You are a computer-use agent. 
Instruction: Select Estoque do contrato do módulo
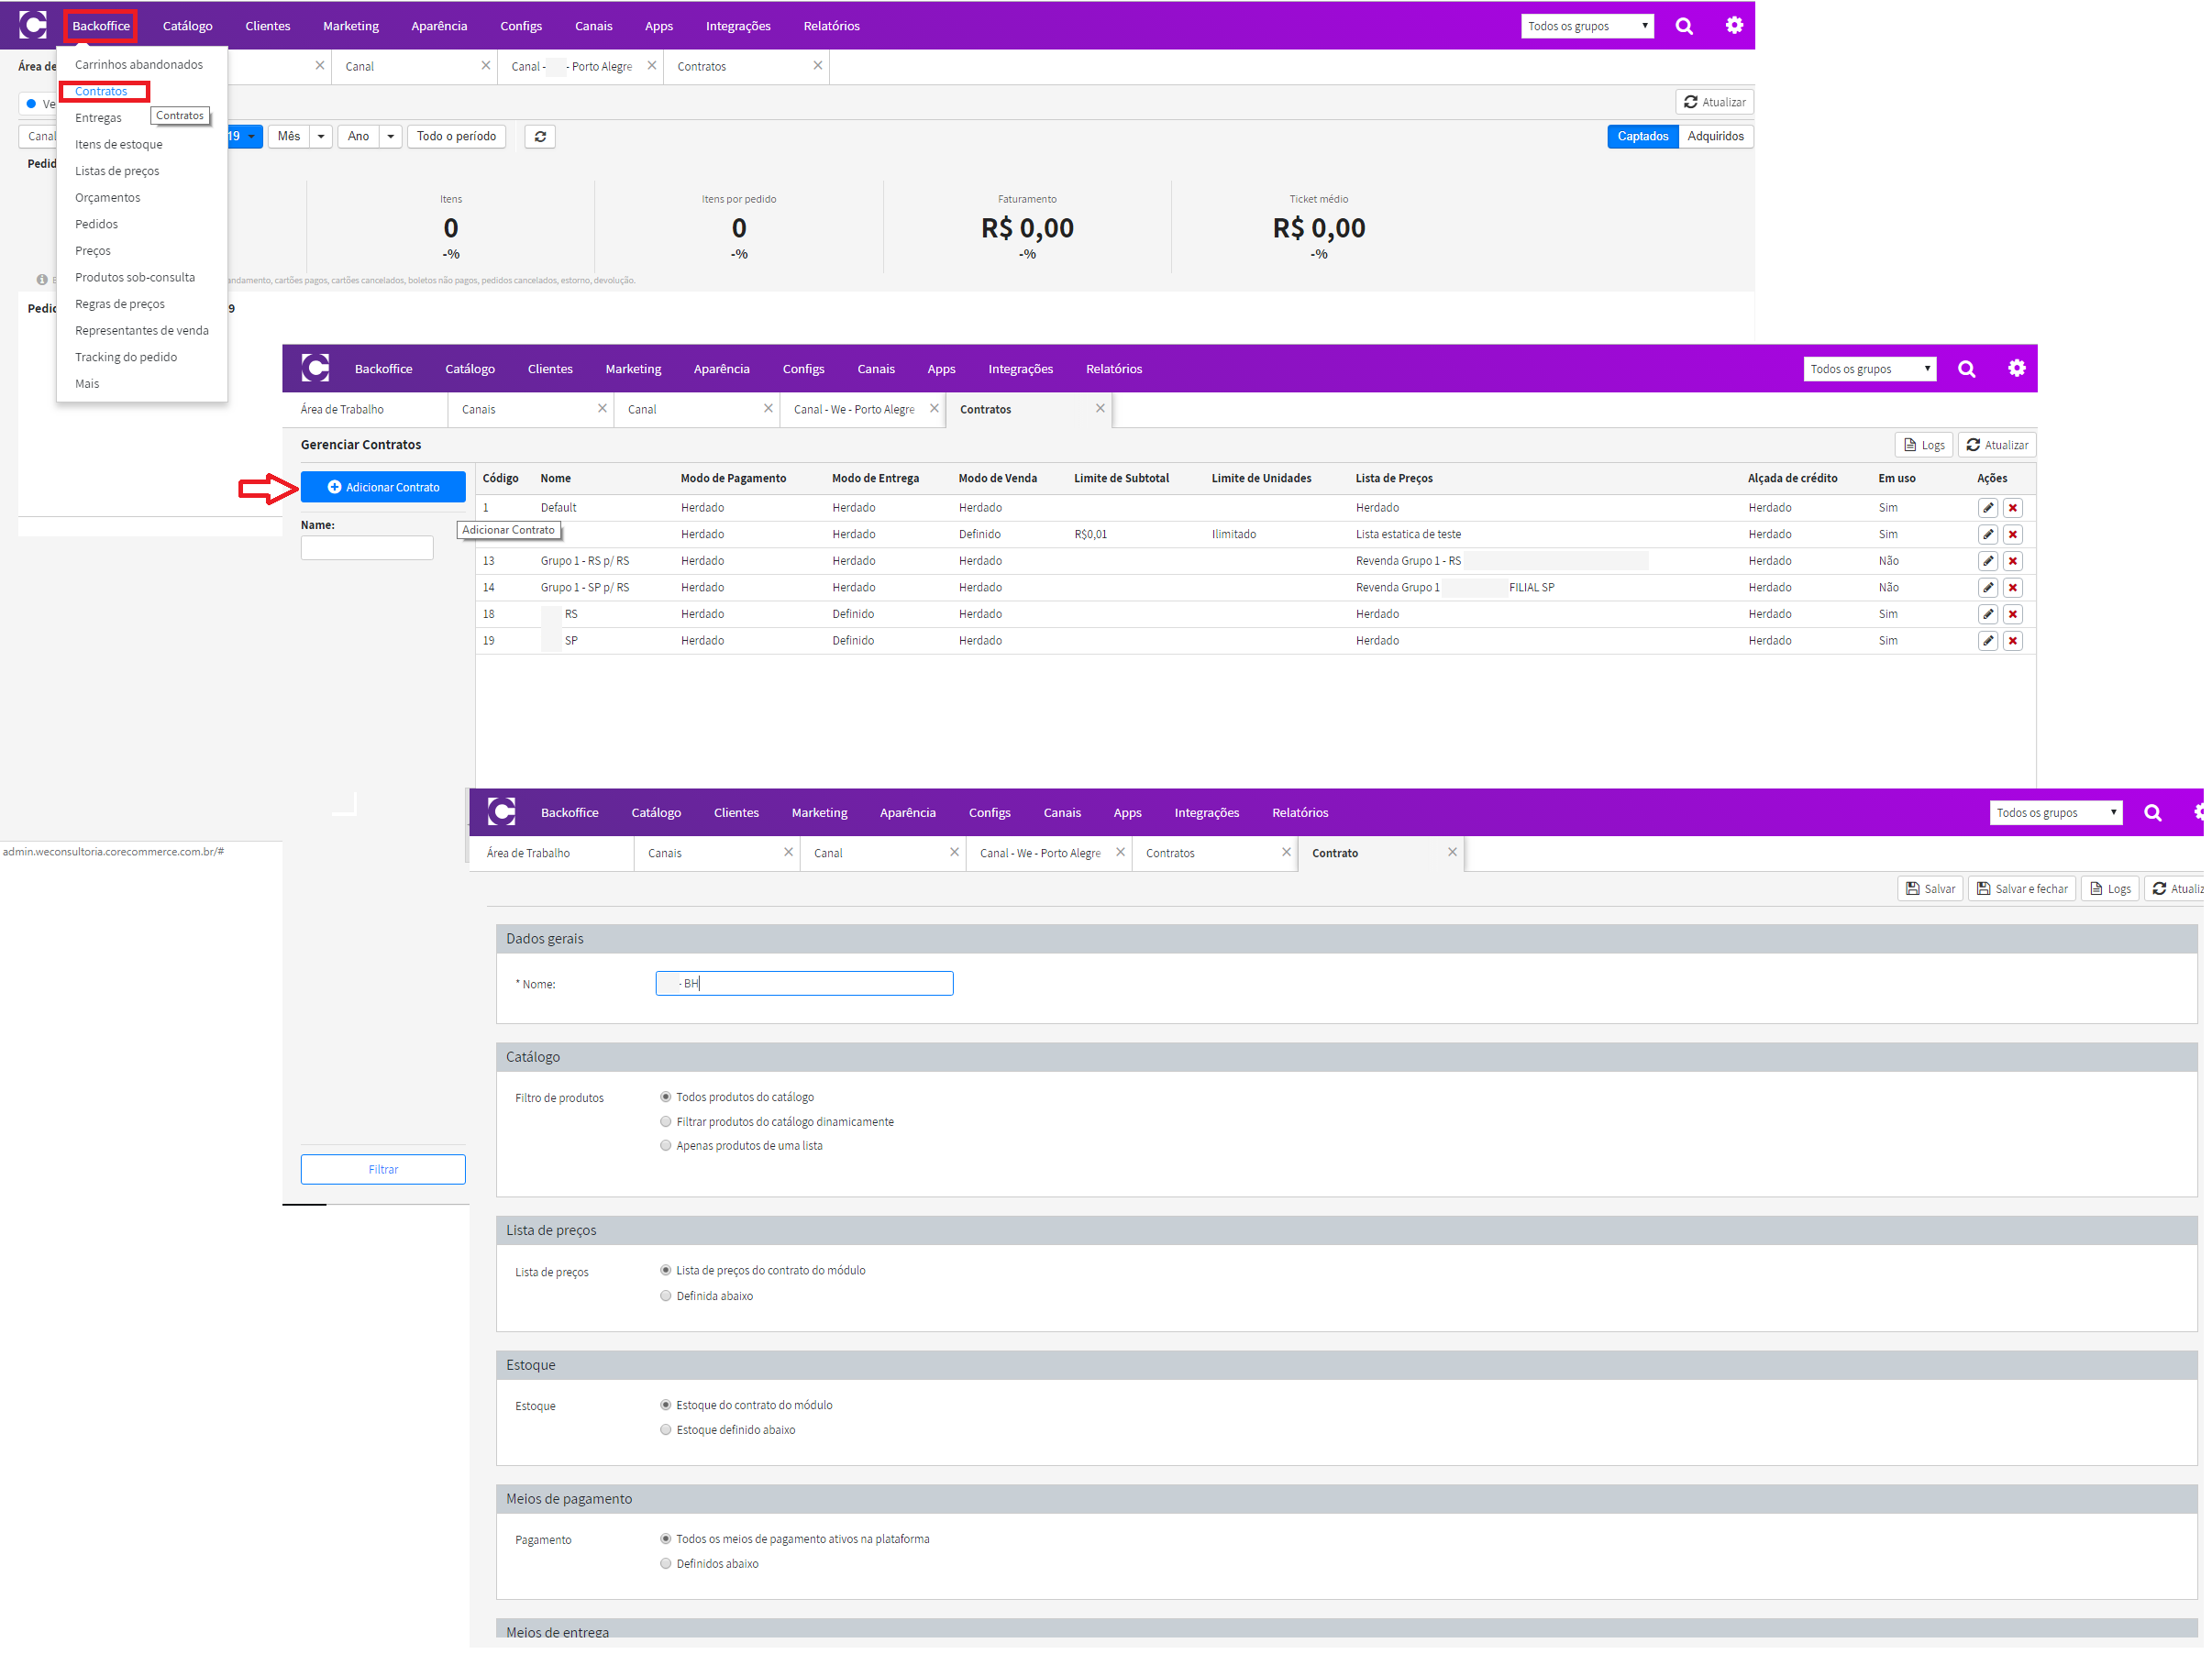[666, 1406]
